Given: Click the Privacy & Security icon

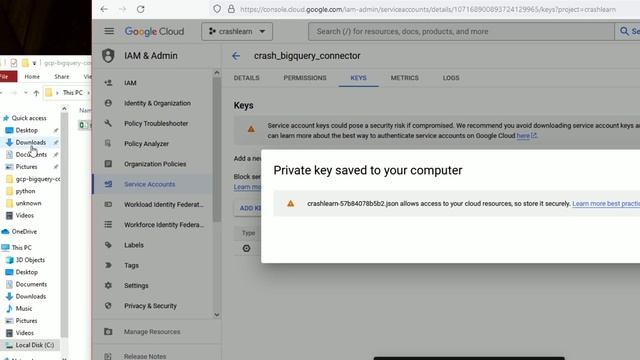Looking at the screenshot, I should [x=108, y=305].
